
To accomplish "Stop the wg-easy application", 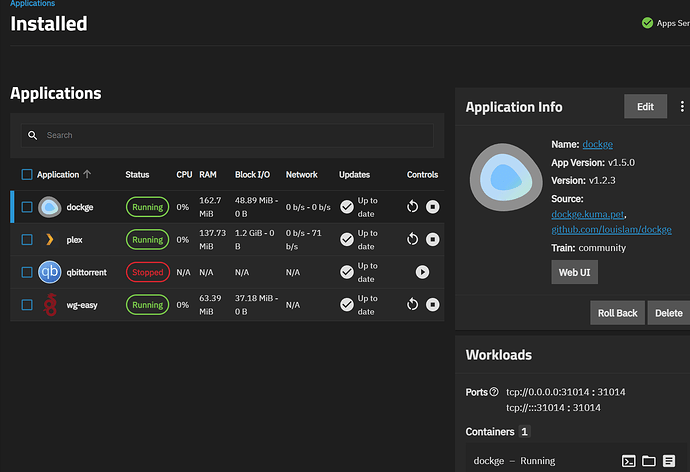I will pos(433,304).
